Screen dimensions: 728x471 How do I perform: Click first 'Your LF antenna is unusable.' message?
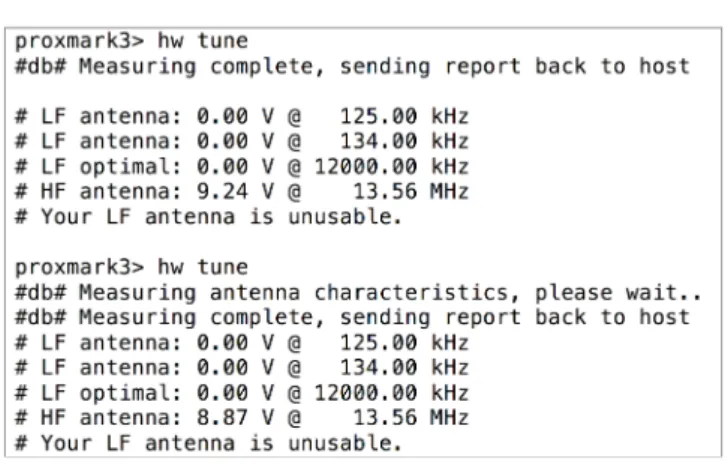(208, 217)
